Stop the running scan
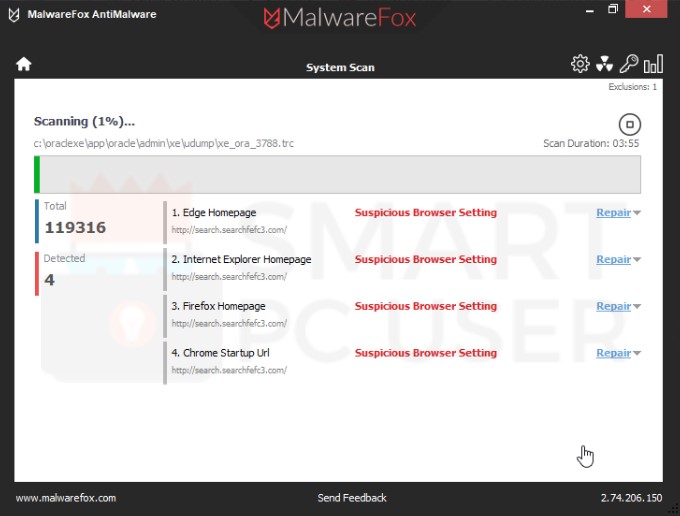 point(629,124)
